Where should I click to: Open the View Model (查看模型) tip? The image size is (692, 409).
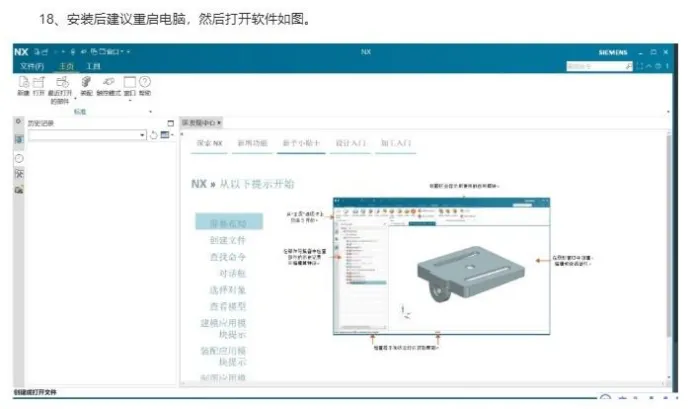click(x=227, y=306)
